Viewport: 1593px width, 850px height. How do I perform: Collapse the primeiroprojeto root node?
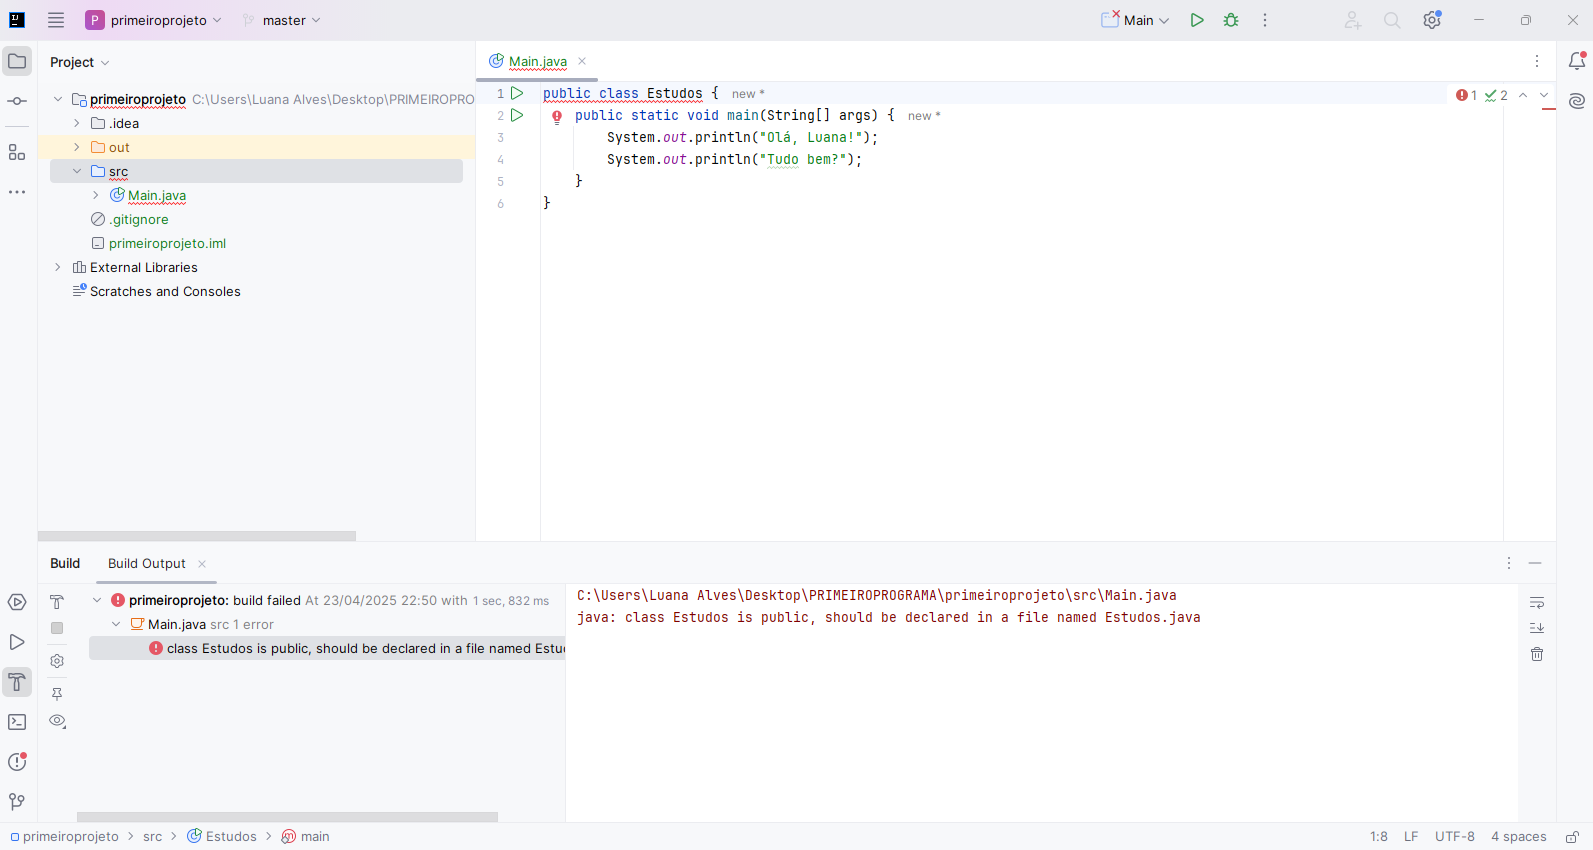(x=58, y=99)
